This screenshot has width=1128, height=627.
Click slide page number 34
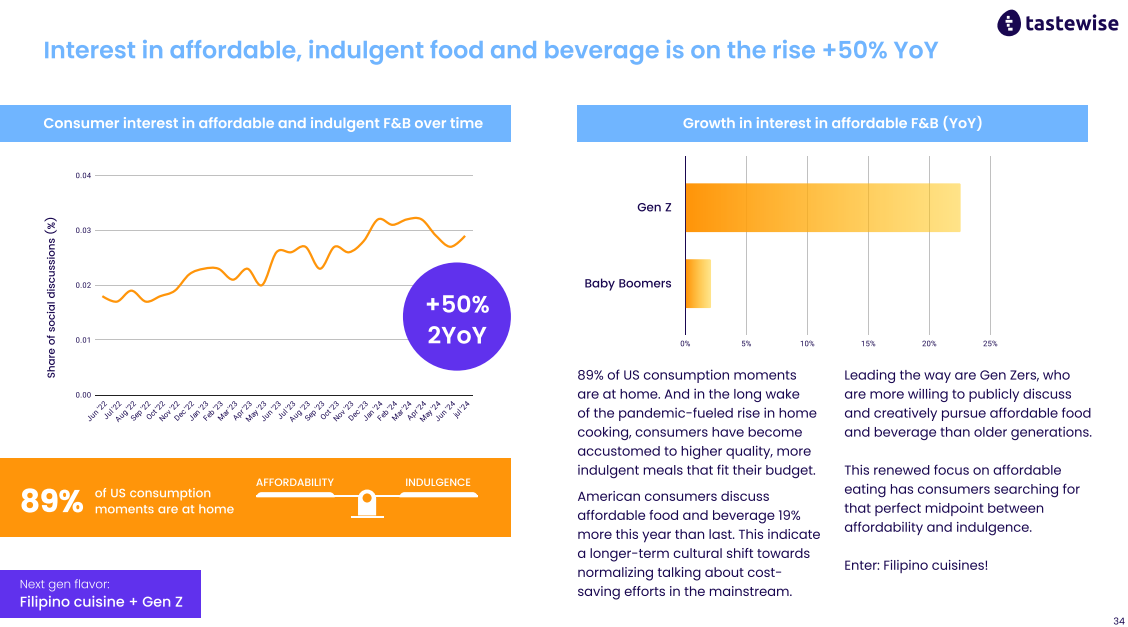pyautogui.click(x=1119, y=621)
